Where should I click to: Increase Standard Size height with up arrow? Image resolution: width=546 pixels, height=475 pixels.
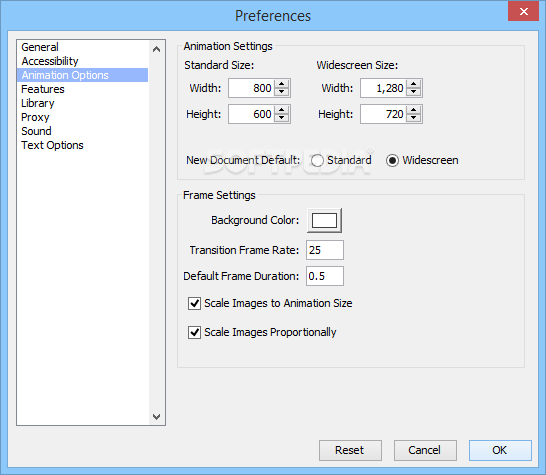281,110
